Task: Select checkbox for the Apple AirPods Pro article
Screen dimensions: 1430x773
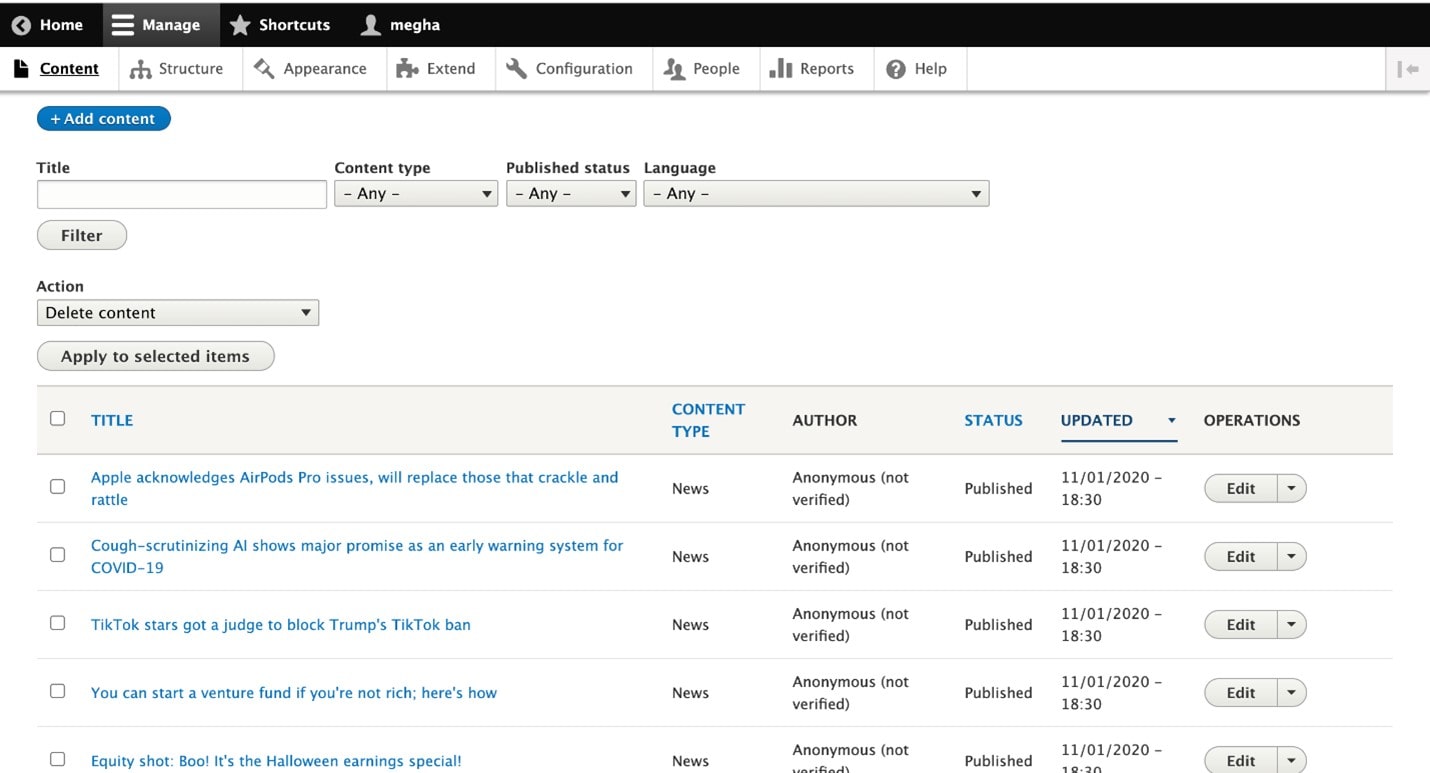Action: coord(58,487)
